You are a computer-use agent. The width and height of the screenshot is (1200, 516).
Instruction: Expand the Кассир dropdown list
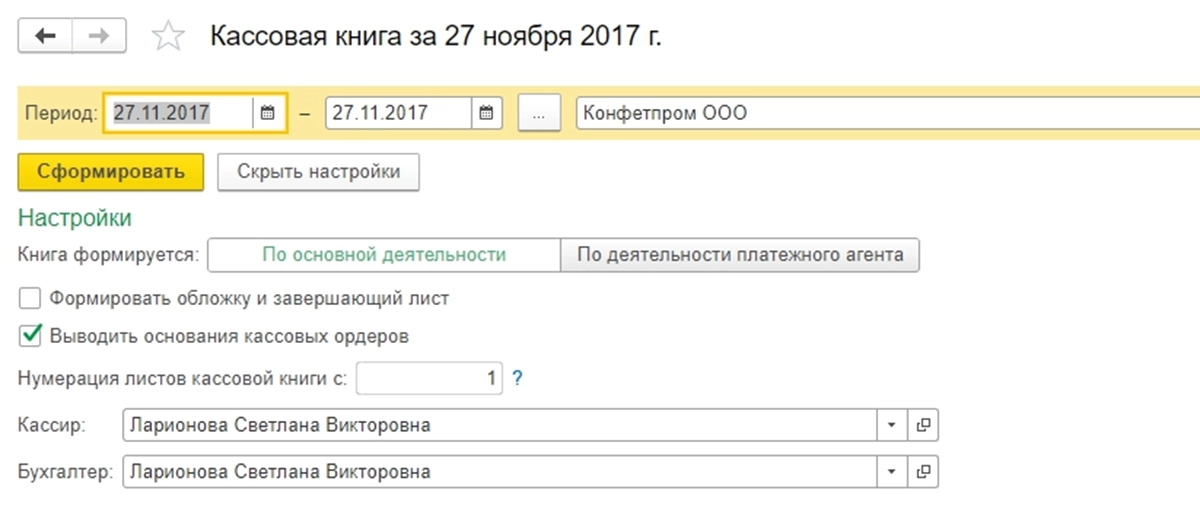(891, 426)
